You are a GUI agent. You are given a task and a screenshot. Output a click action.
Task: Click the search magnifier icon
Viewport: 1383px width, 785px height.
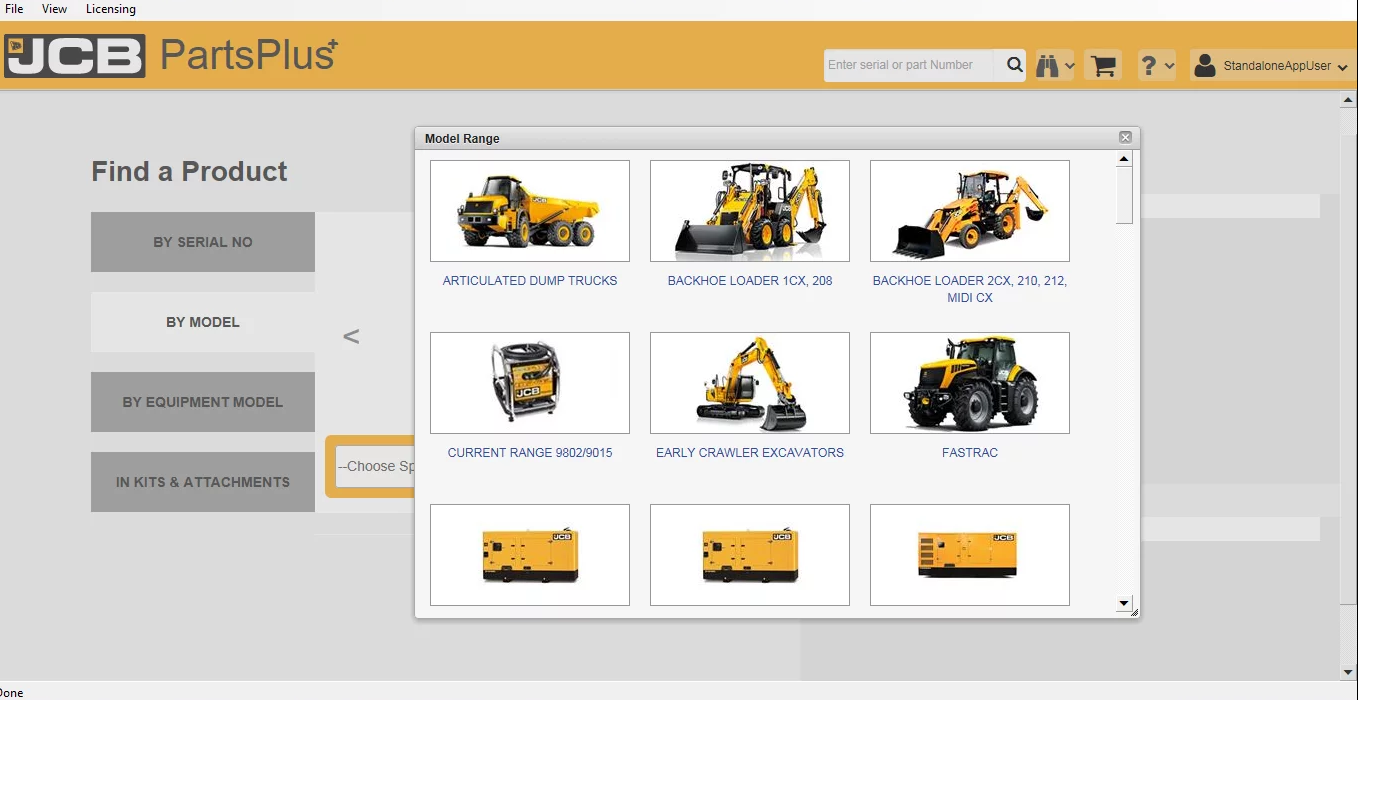(x=1013, y=64)
